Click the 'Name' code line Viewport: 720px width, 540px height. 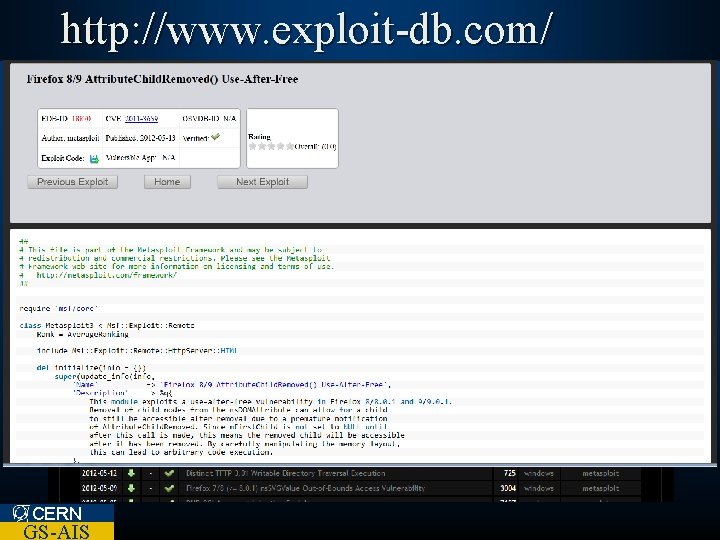click(232, 385)
